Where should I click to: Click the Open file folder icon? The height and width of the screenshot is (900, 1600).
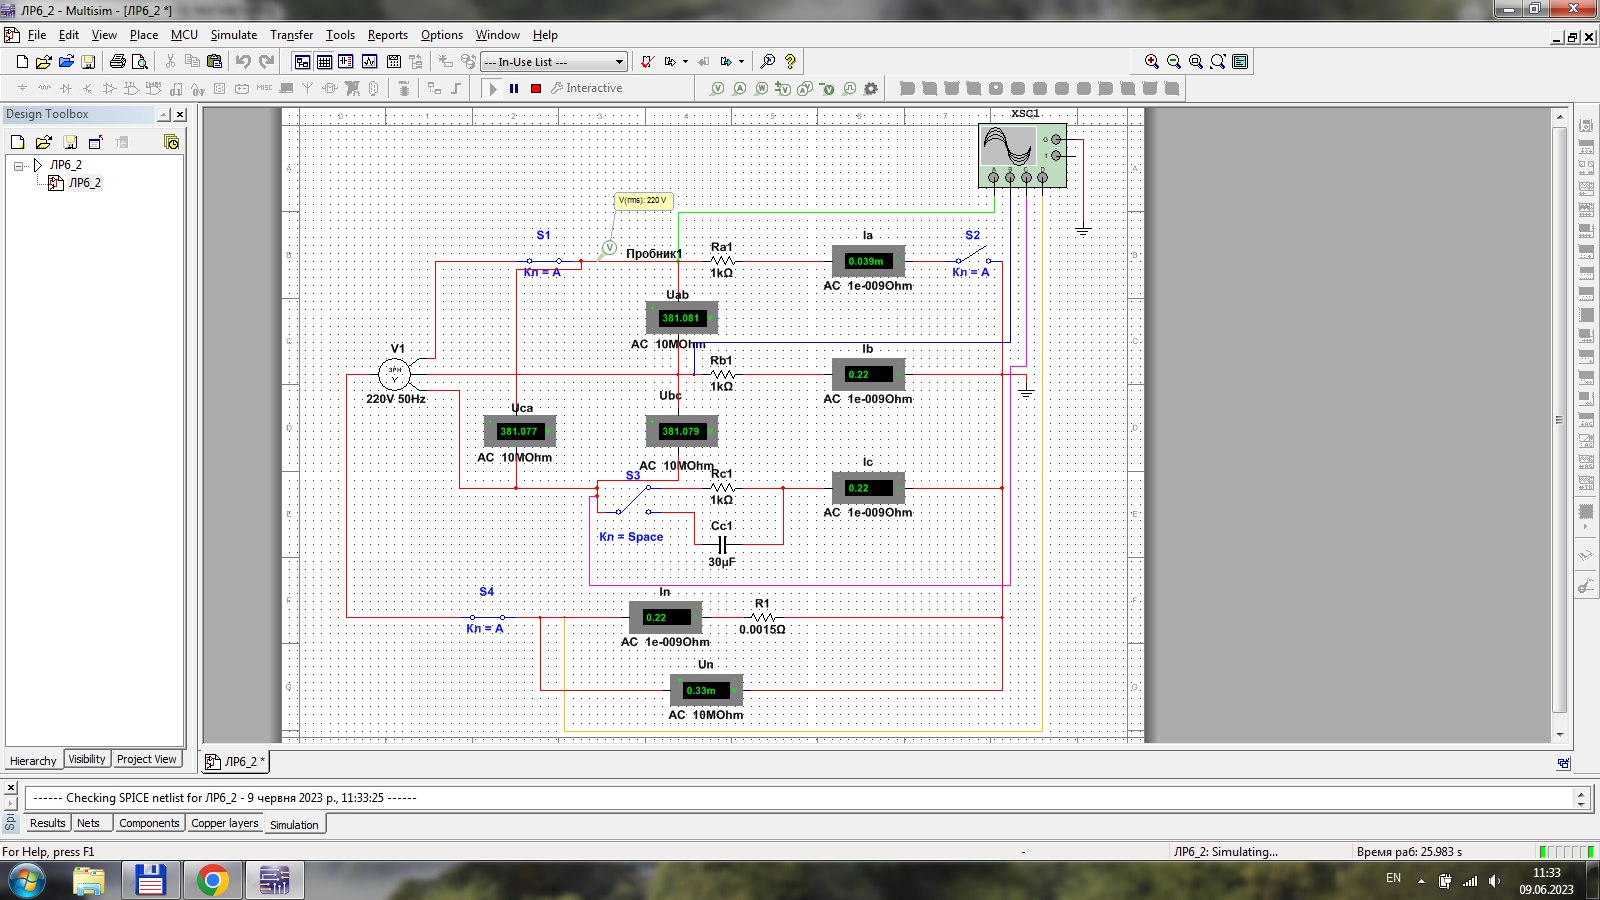(44, 62)
